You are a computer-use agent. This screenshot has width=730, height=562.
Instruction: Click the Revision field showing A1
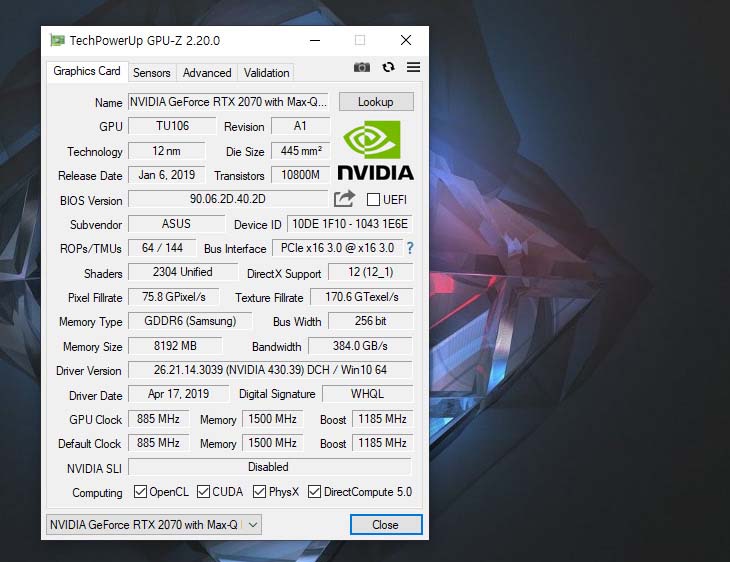(x=300, y=126)
